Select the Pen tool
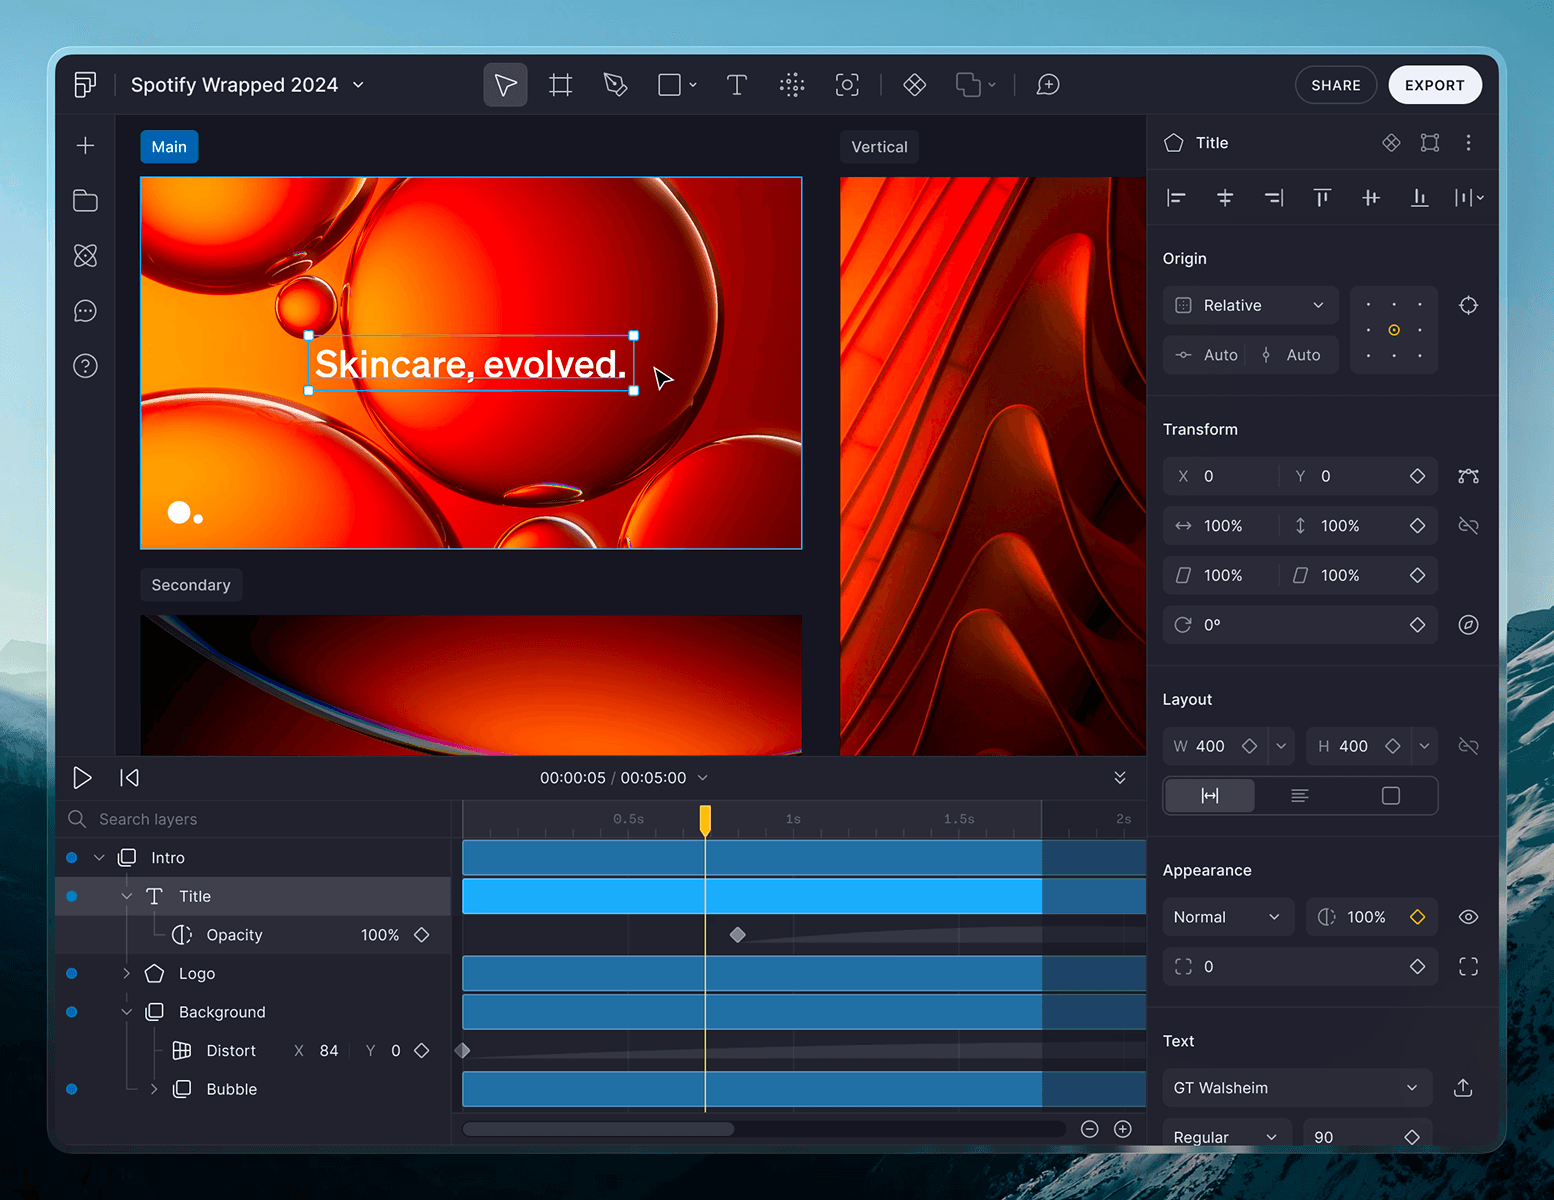 click(x=615, y=85)
